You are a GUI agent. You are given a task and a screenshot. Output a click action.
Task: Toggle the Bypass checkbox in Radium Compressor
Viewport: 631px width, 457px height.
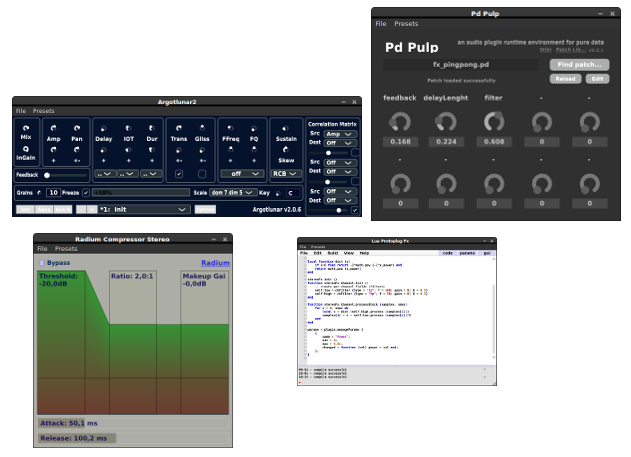42,263
